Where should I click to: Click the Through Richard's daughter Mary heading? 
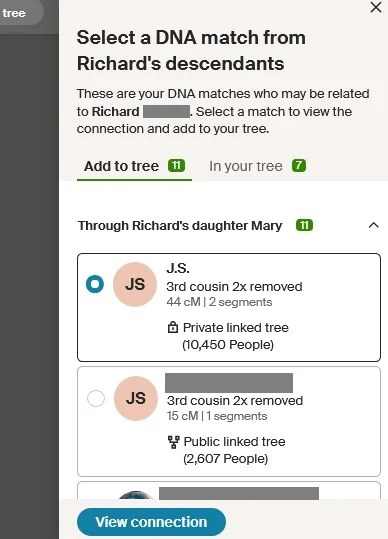180,226
